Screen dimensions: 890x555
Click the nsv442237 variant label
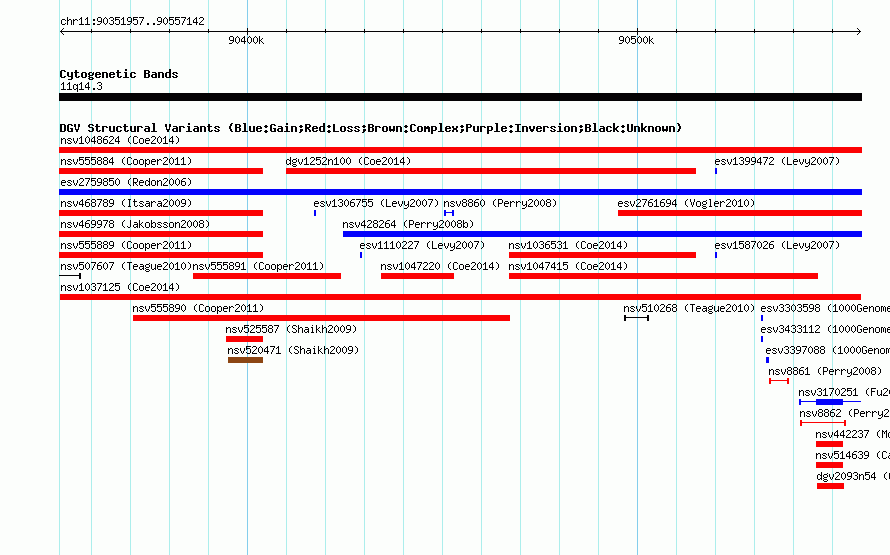(x=853, y=435)
